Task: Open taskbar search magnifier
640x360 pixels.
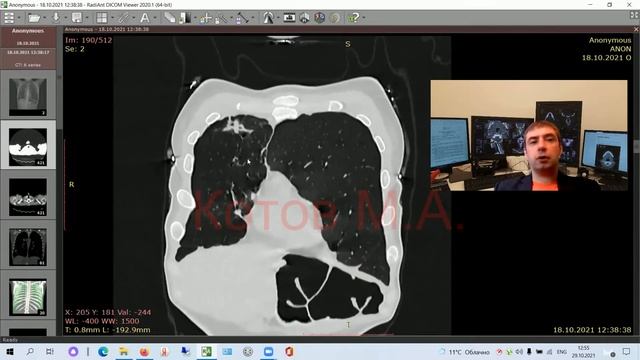Action: (x=30, y=351)
